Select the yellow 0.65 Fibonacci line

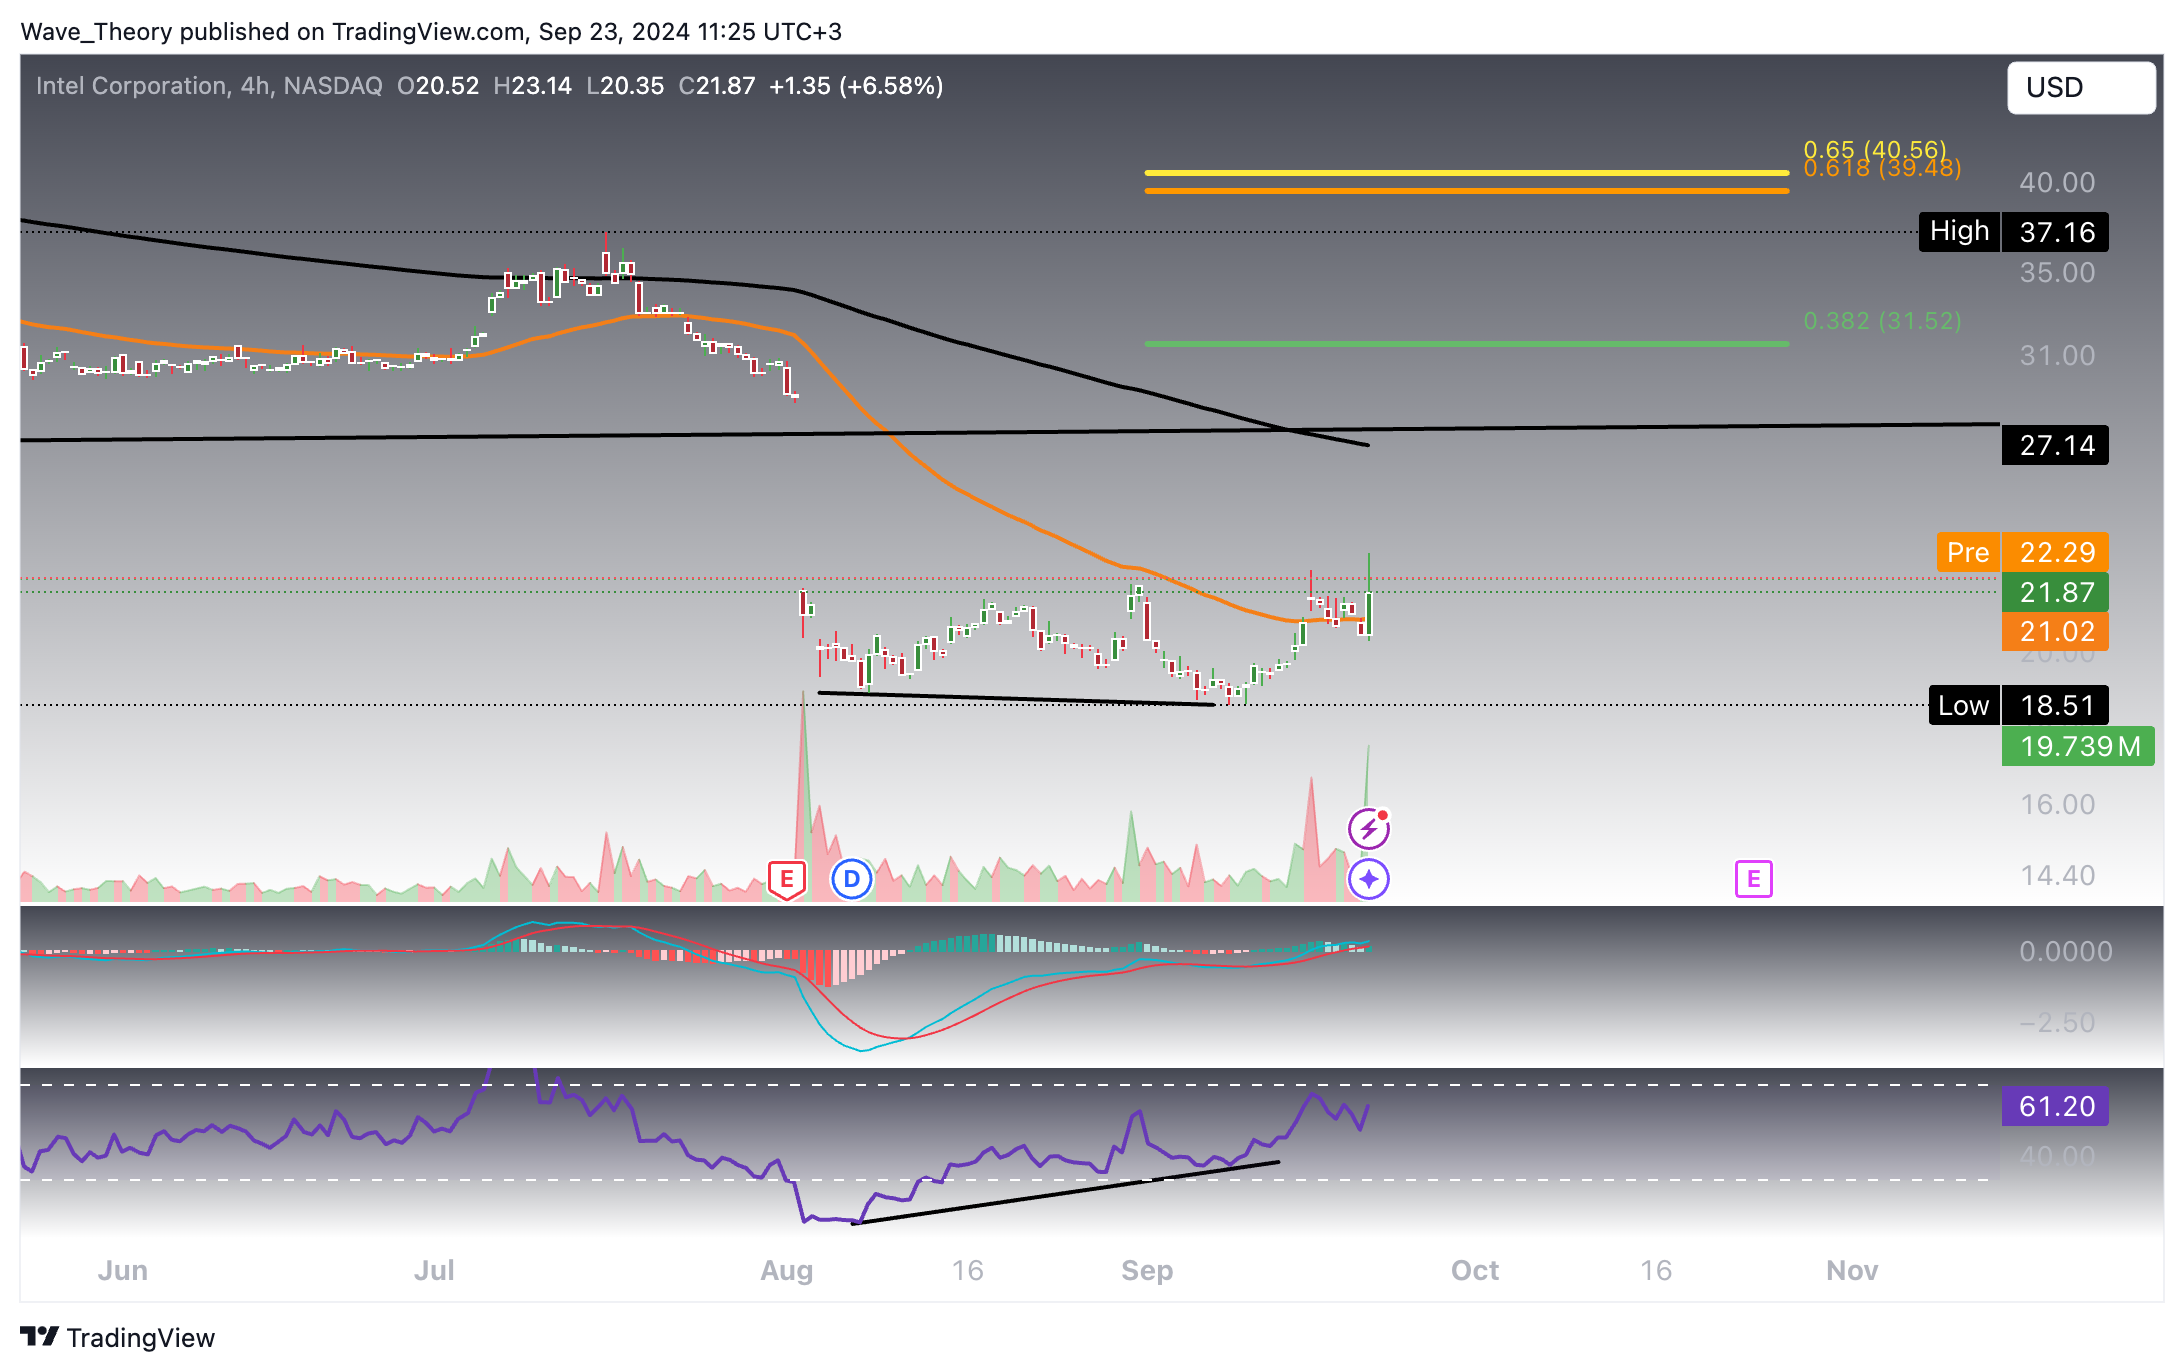pyautogui.click(x=1466, y=173)
